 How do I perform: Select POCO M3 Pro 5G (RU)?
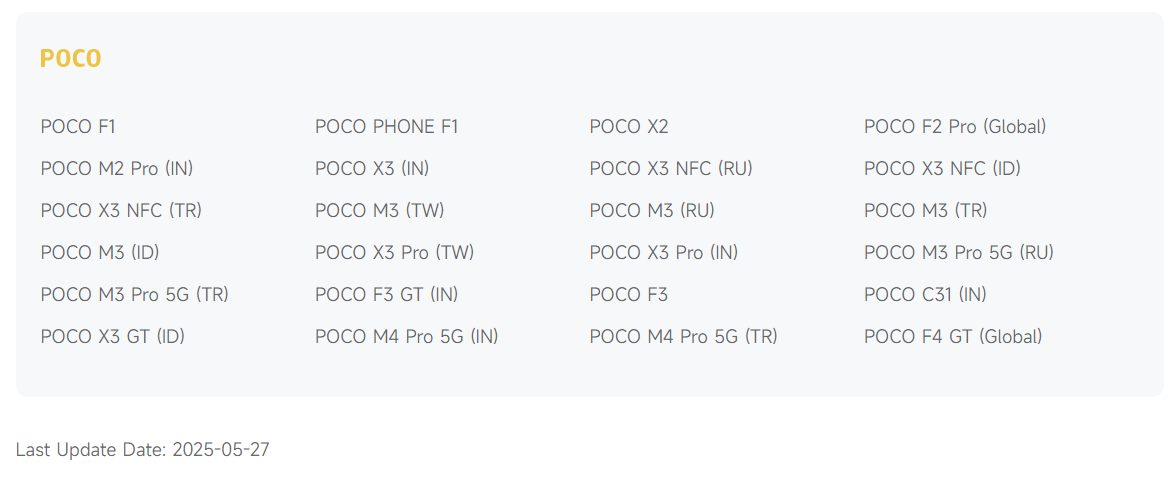coord(958,253)
